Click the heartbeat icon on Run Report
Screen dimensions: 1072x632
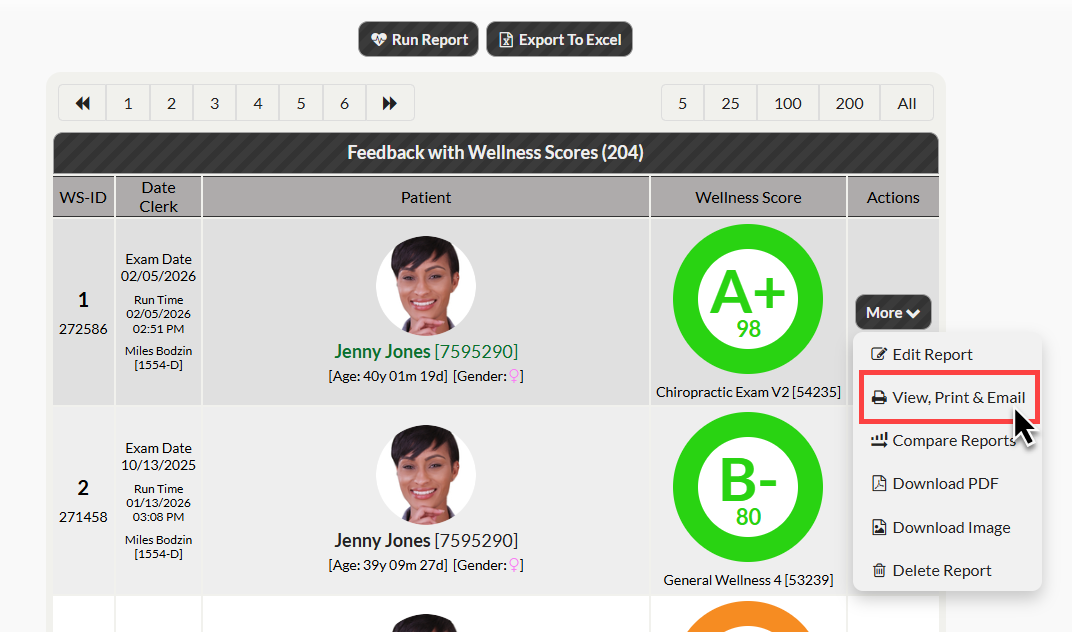coord(379,40)
